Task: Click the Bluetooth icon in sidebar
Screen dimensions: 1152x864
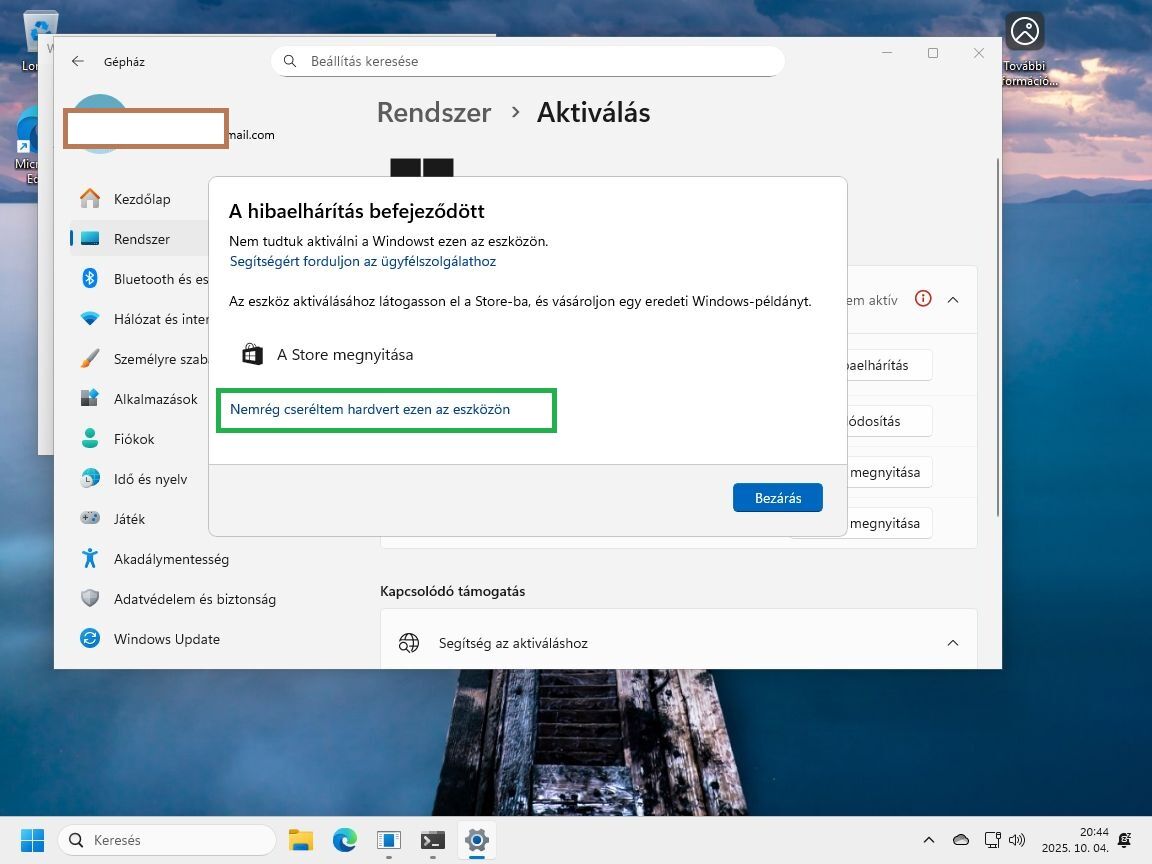Action: (x=90, y=278)
